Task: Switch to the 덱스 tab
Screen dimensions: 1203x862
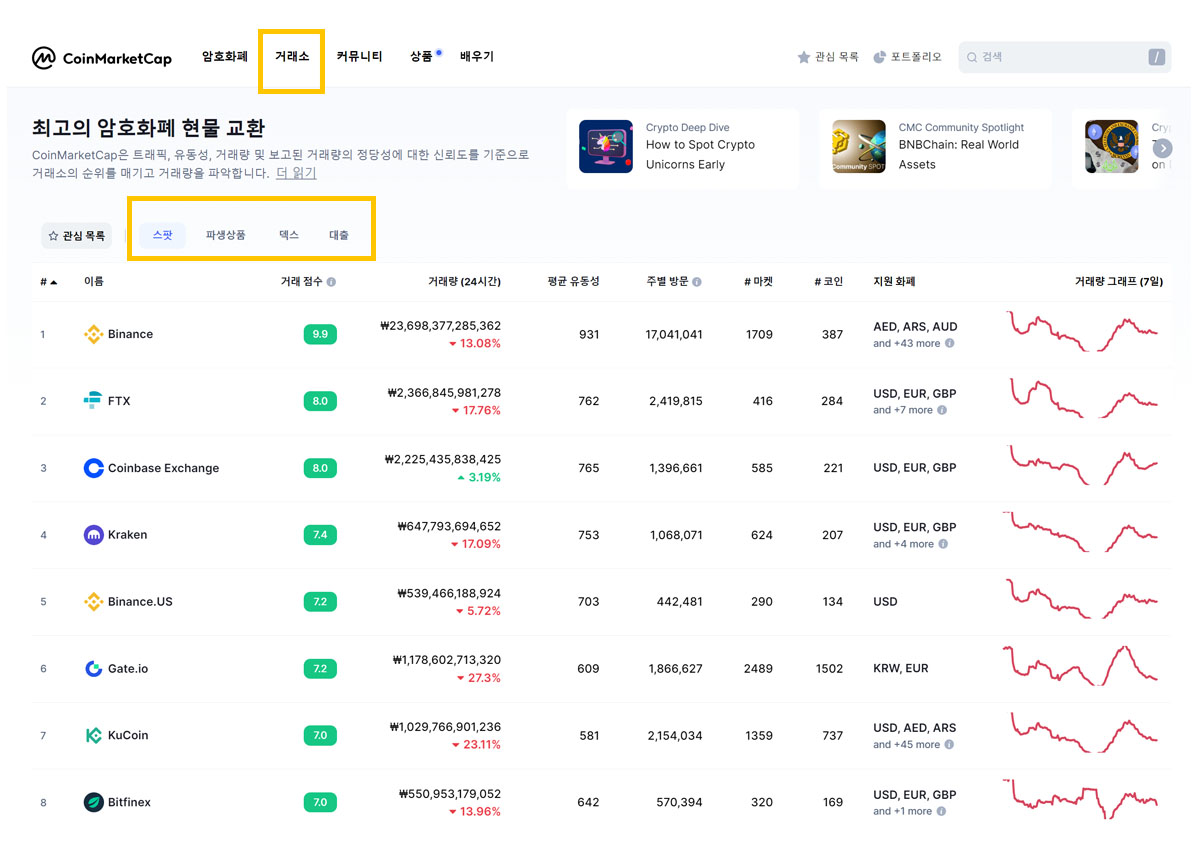Action: click(x=288, y=236)
